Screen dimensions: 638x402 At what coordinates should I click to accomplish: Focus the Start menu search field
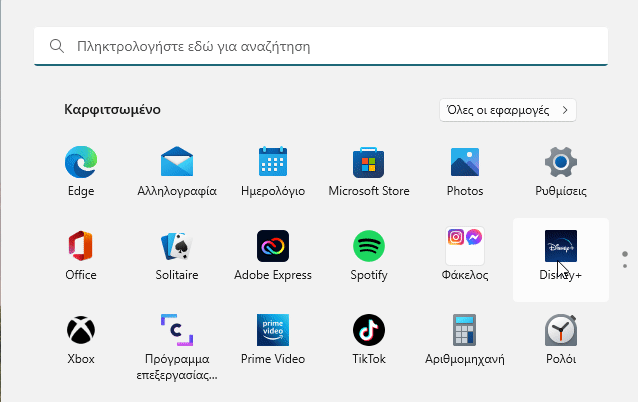[321, 46]
